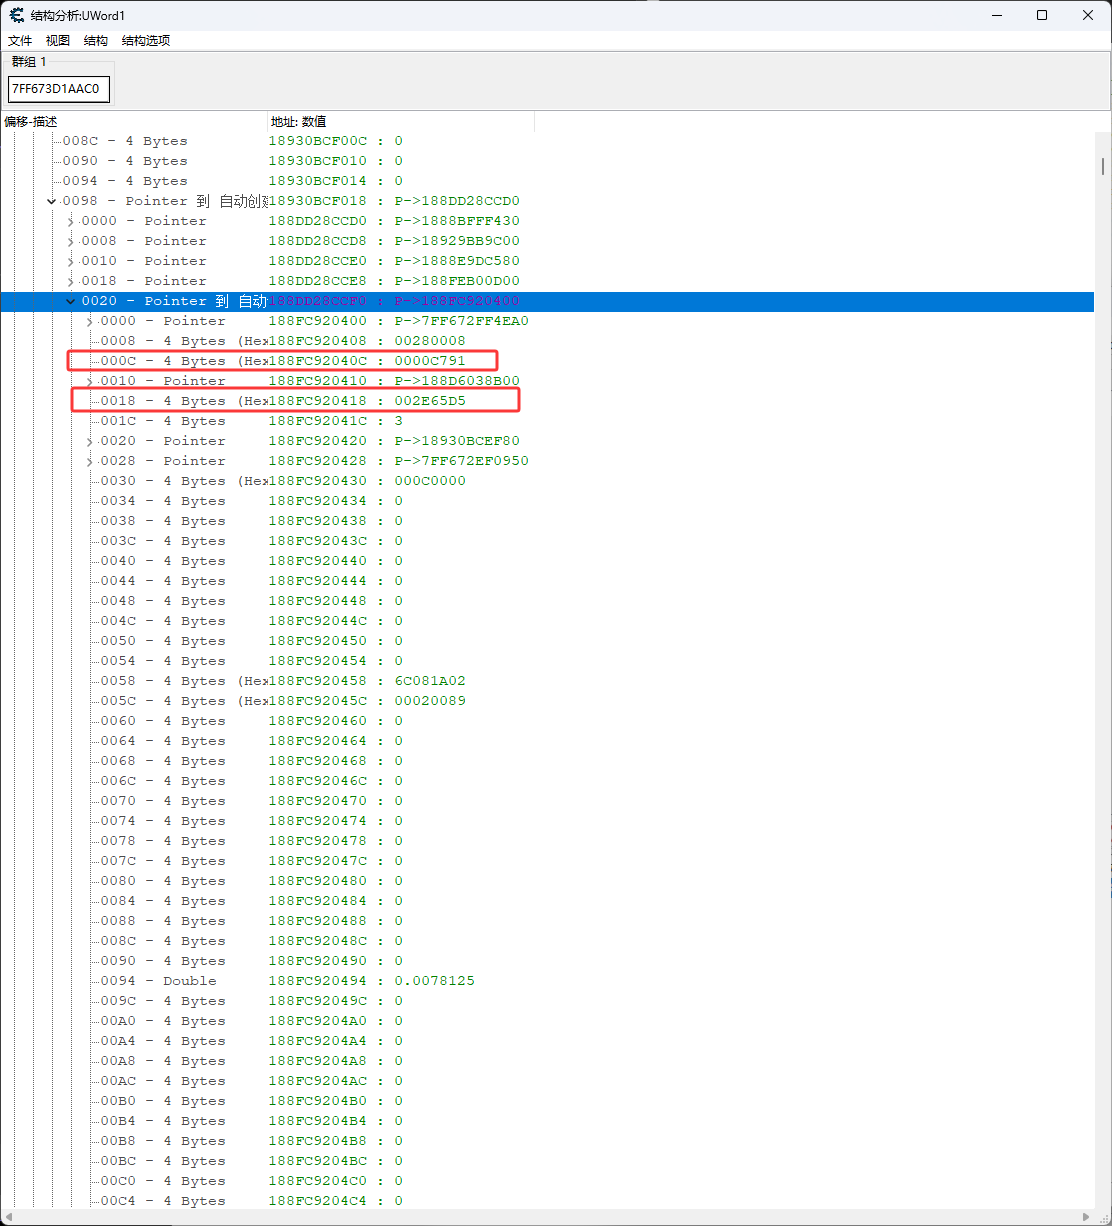This screenshot has width=1112, height=1226.
Task: Select row 008C at address 18930BCF00C
Action: (x=547, y=141)
